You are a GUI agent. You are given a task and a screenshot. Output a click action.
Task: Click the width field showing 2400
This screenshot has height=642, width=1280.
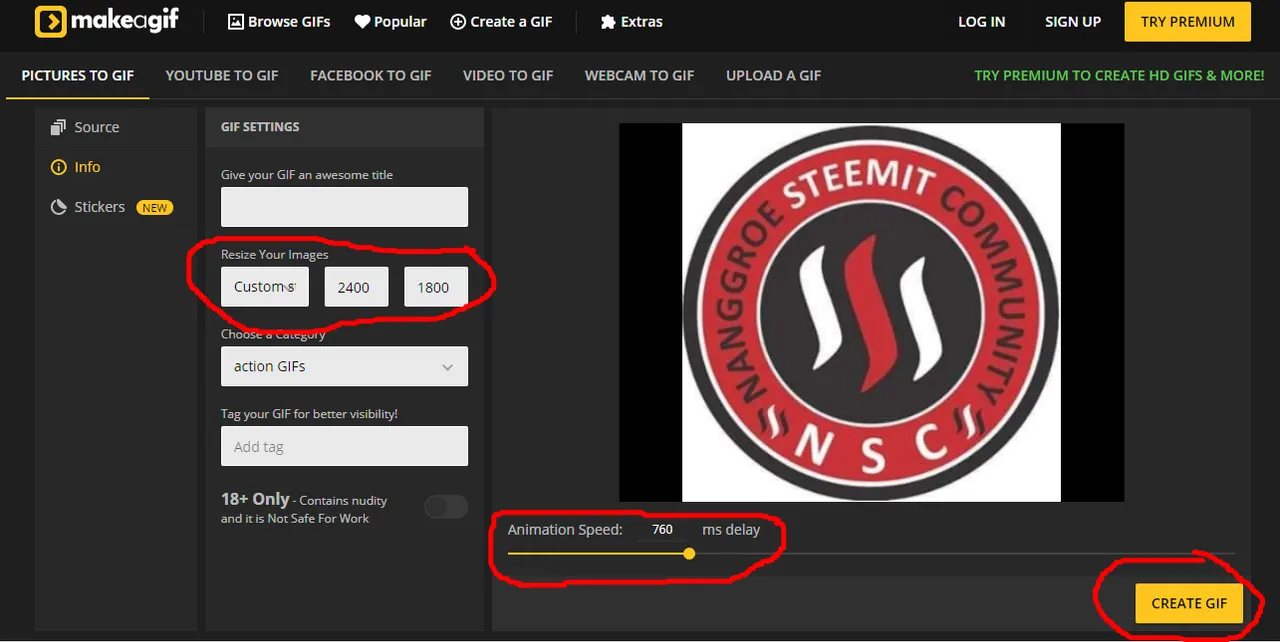point(354,286)
